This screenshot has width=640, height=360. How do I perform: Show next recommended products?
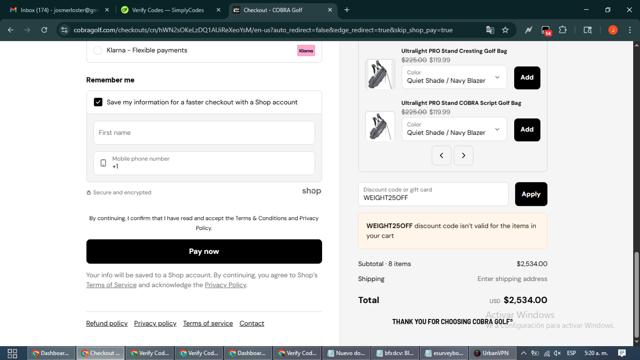click(x=463, y=156)
